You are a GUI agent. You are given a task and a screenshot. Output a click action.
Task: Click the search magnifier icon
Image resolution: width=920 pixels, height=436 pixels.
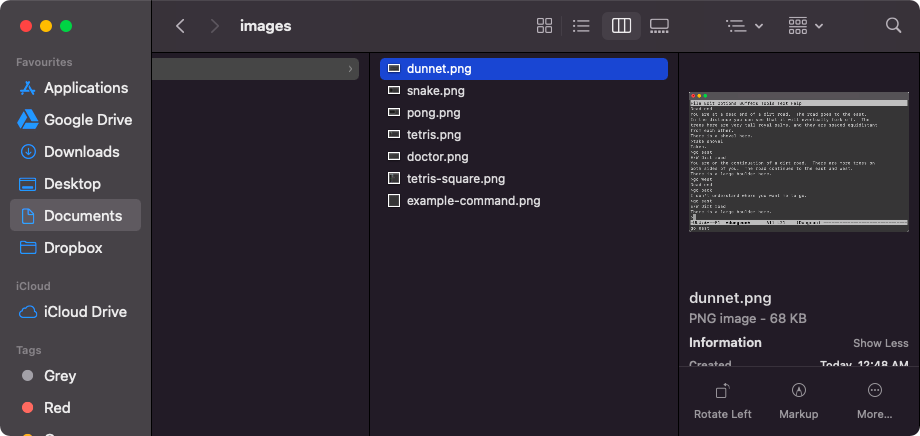[893, 26]
